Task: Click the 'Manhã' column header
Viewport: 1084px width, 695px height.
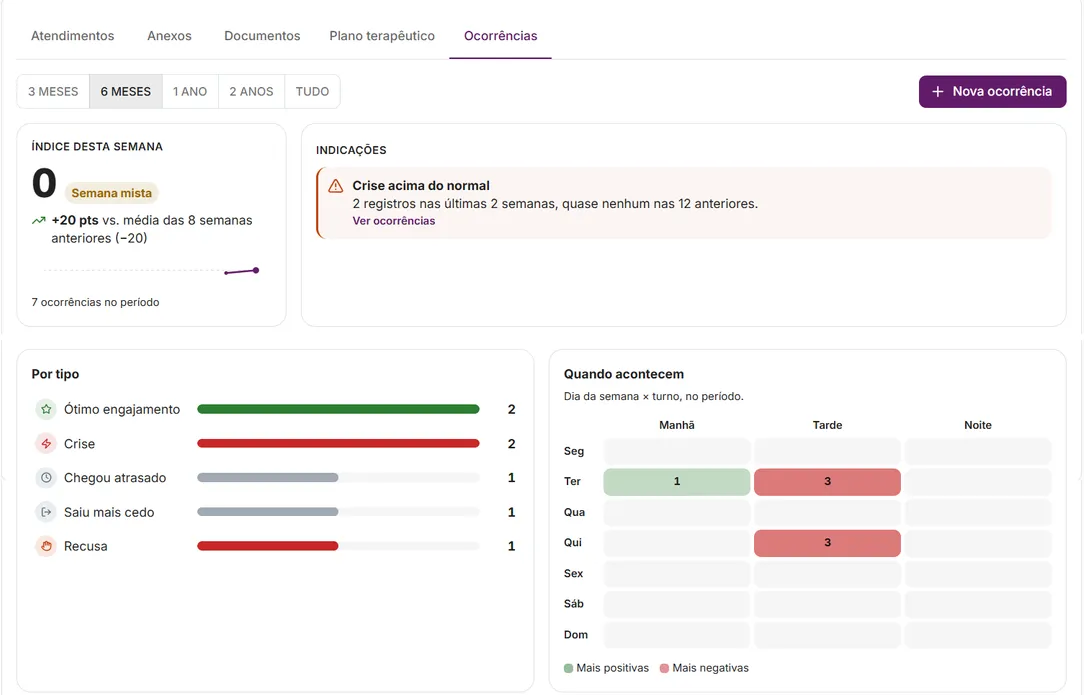Action: coord(677,425)
